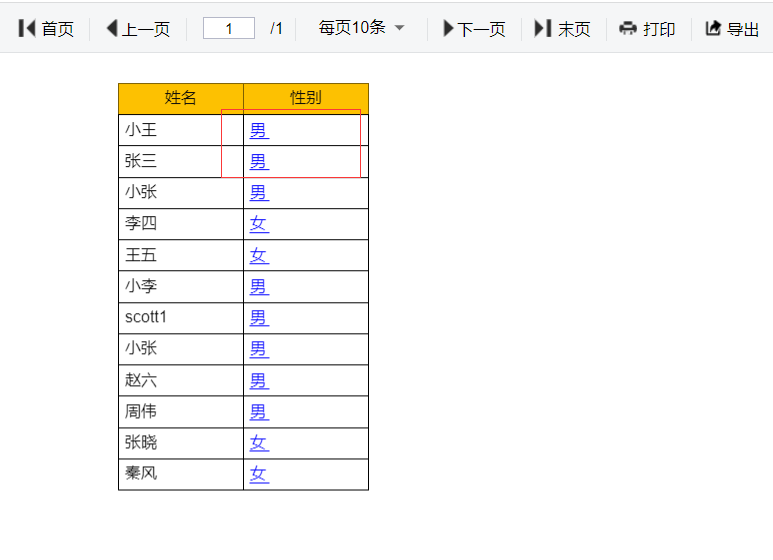Select the name cell 秦风

(181, 474)
